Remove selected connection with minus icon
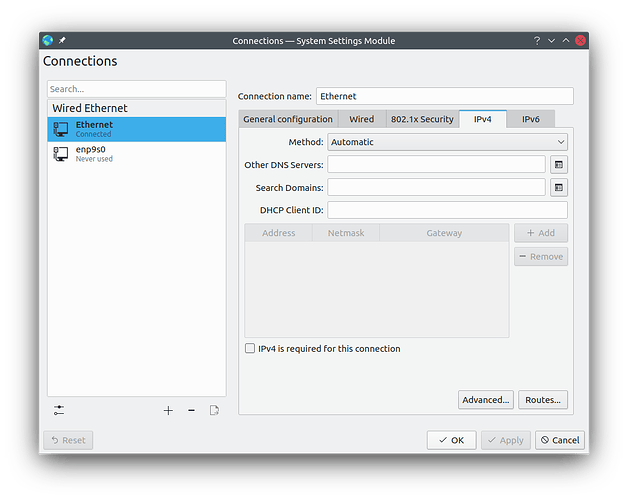 (x=191, y=410)
